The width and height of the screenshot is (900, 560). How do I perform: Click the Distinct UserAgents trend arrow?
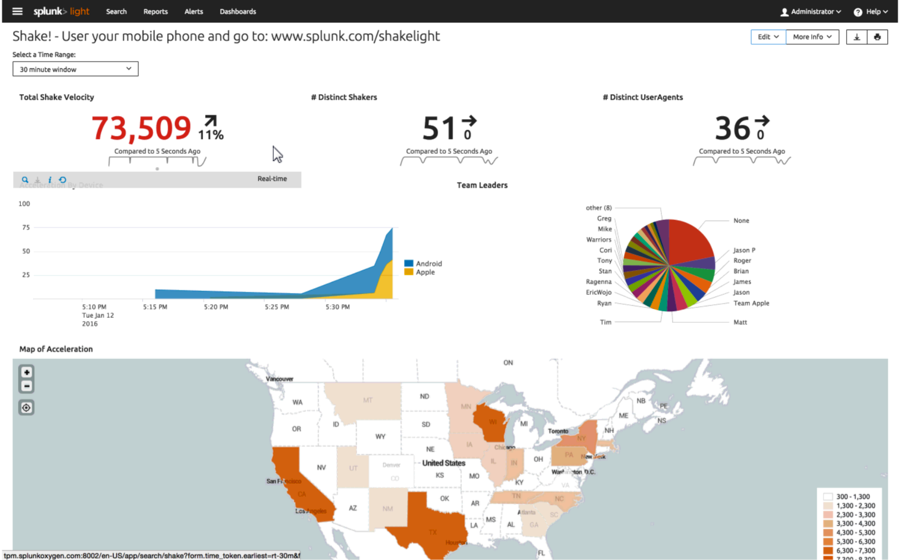tap(762, 120)
